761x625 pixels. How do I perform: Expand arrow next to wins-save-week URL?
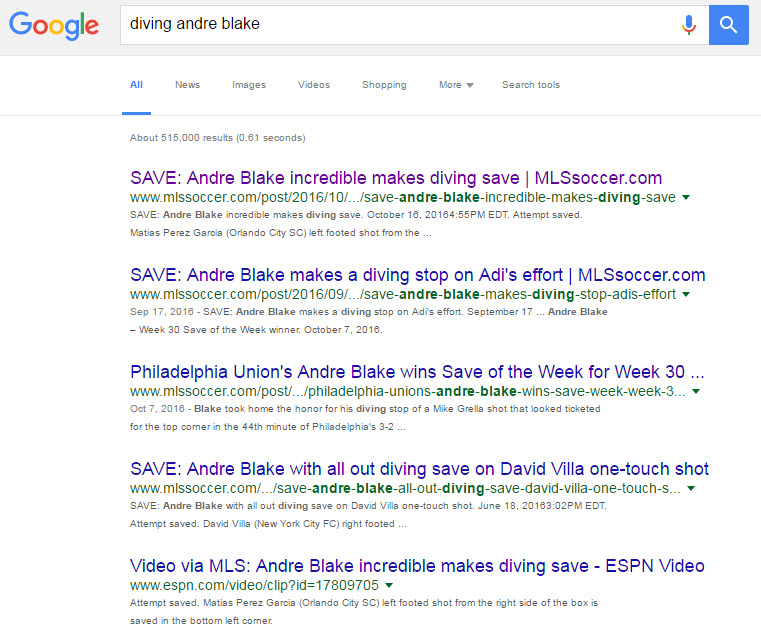pos(696,392)
